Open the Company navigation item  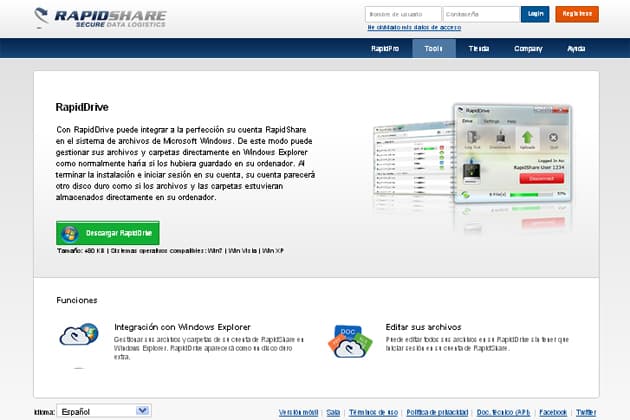(528, 48)
